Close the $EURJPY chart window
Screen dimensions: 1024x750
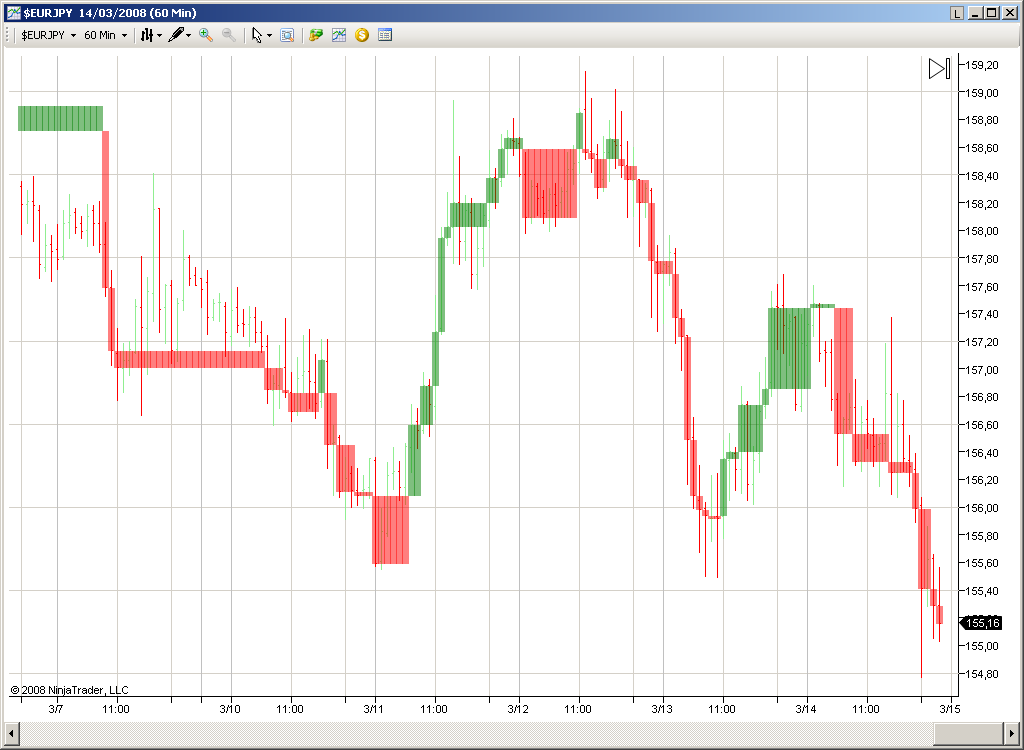point(1008,13)
